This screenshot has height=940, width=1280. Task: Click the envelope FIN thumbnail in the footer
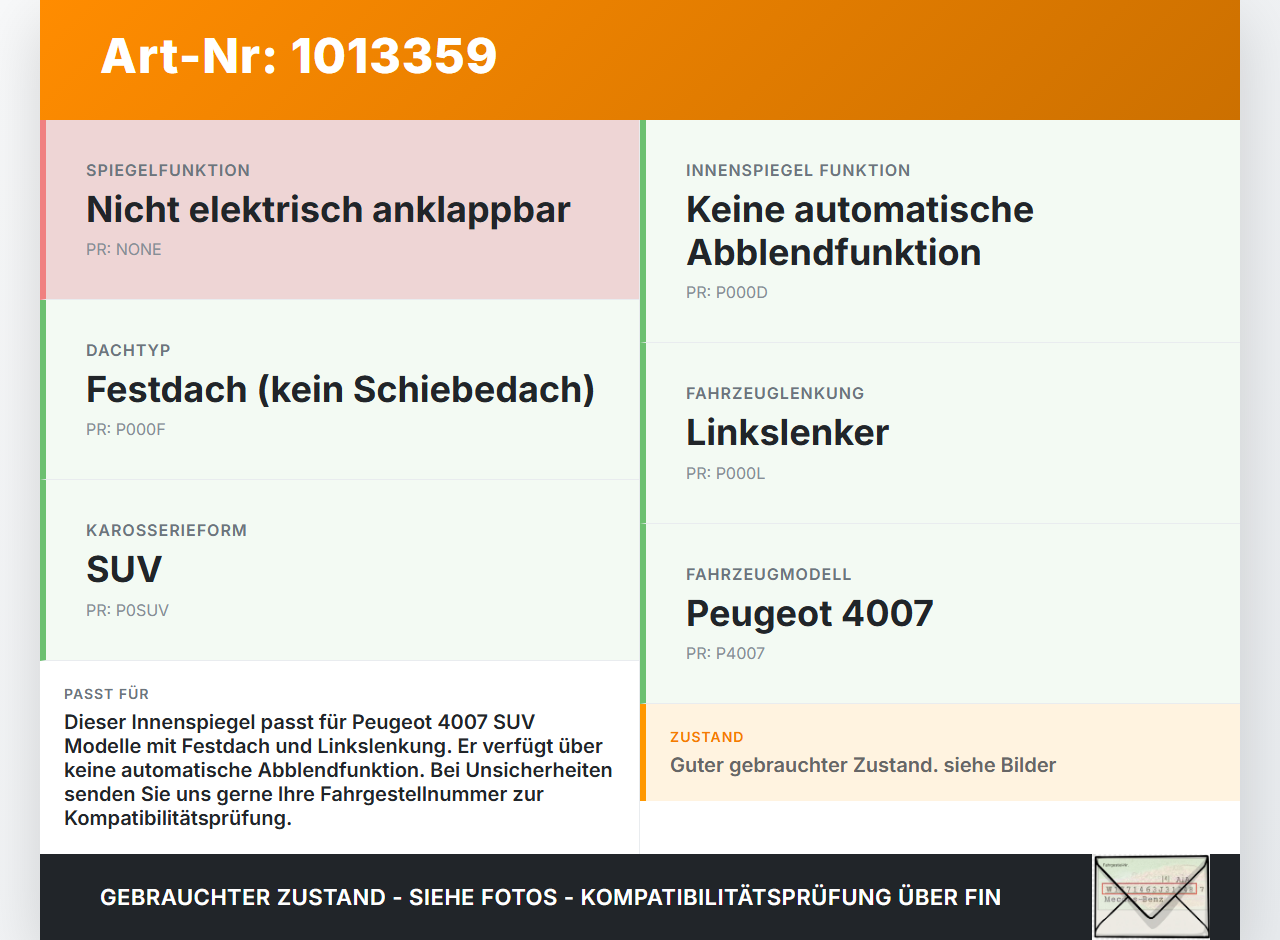pos(1151,896)
